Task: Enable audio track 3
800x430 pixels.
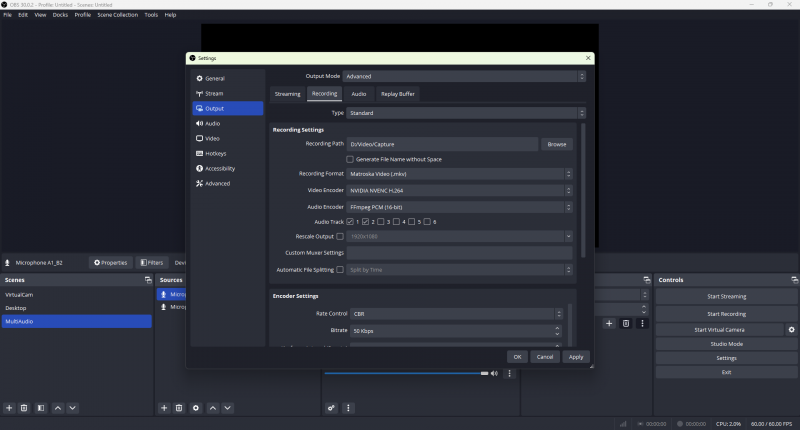Action: pos(381,222)
